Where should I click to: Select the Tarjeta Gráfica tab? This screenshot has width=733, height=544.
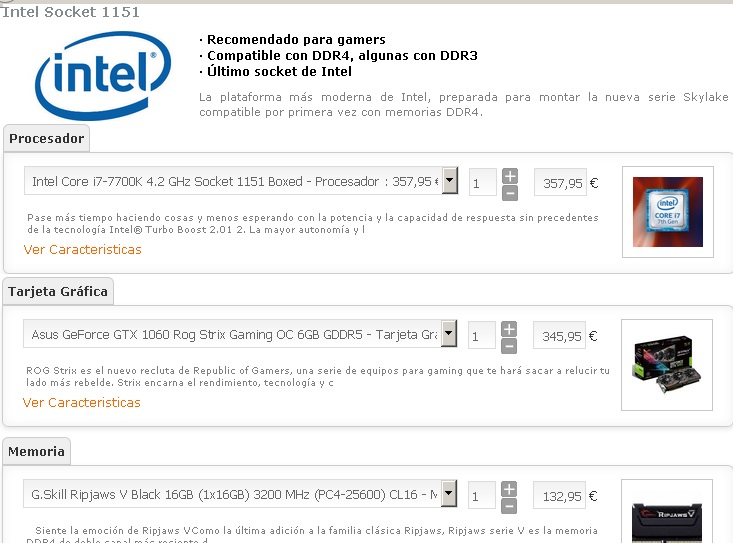click(x=58, y=291)
